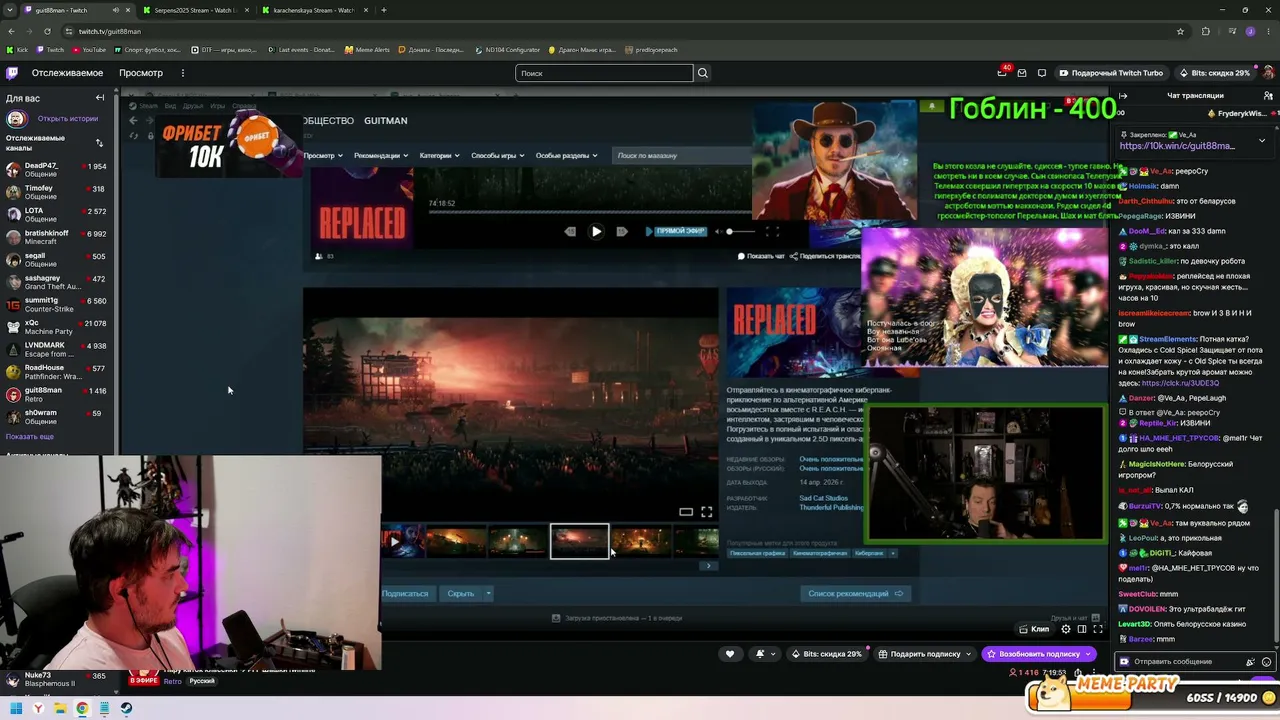
Task: Collapse the Для вас sidebar
Action: pyautogui.click(x=100, y=98)
